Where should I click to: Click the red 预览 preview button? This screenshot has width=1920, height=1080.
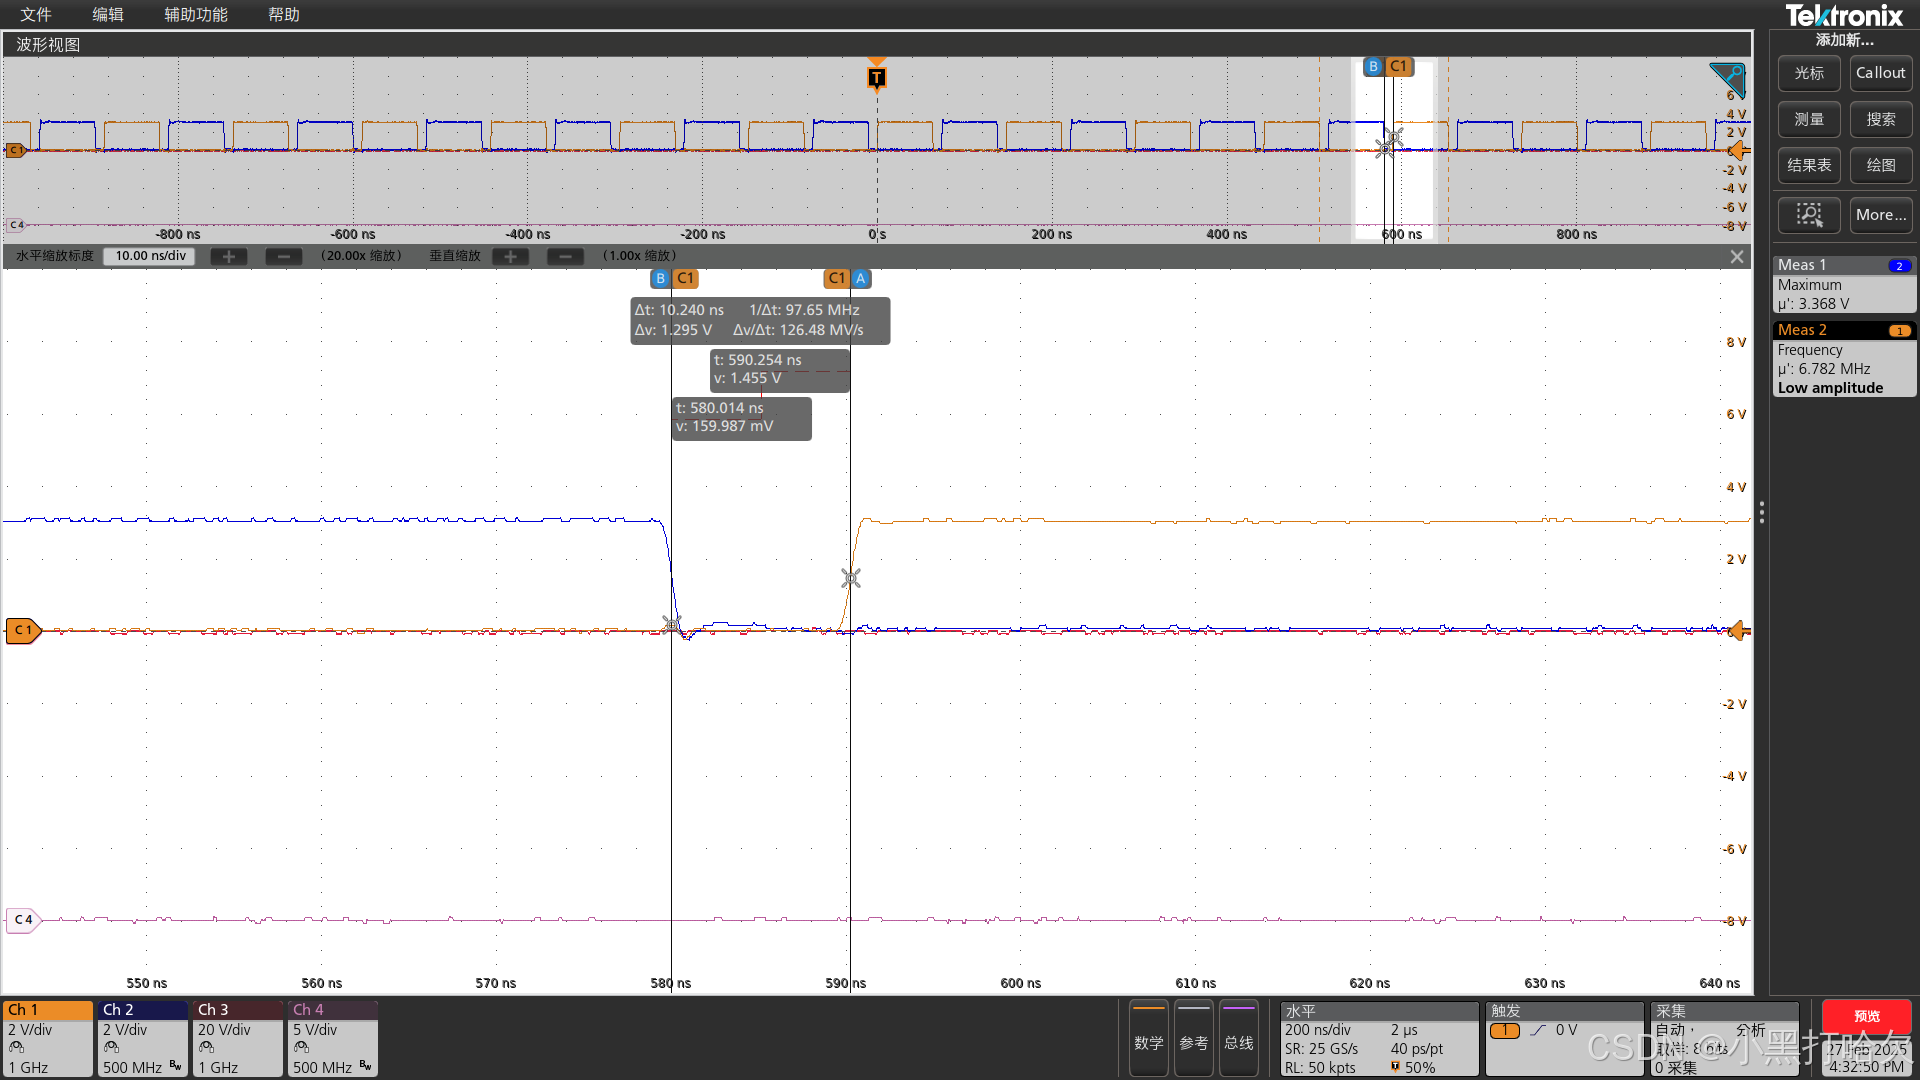pos(1866,1016)
